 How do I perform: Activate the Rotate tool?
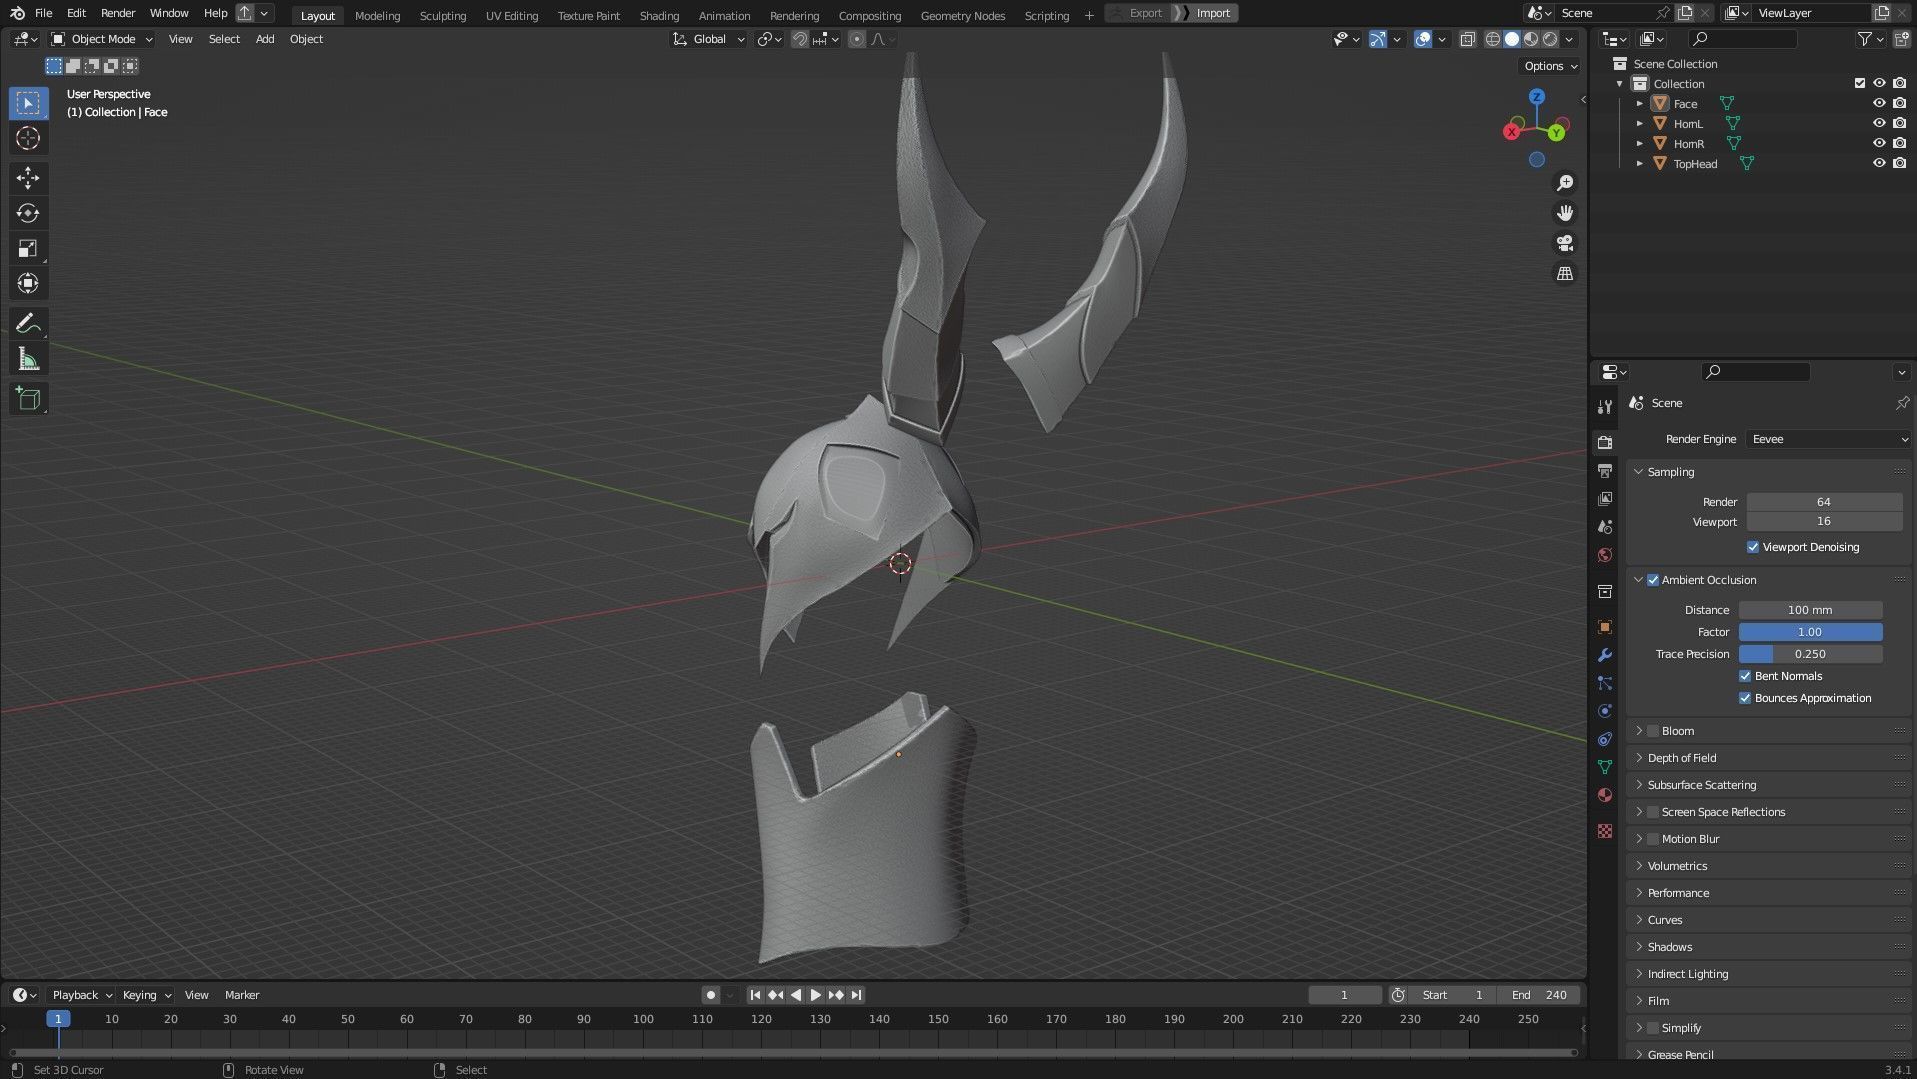(x=28, y=213)
